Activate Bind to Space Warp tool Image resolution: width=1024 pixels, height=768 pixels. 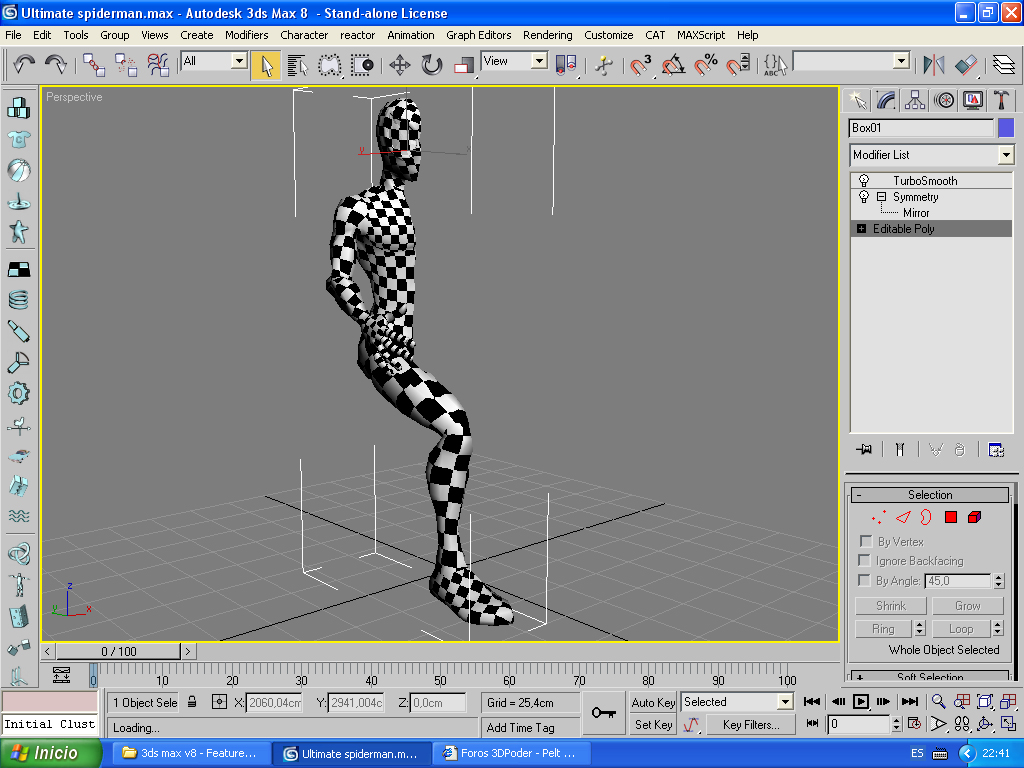click(x=157, y=64)
